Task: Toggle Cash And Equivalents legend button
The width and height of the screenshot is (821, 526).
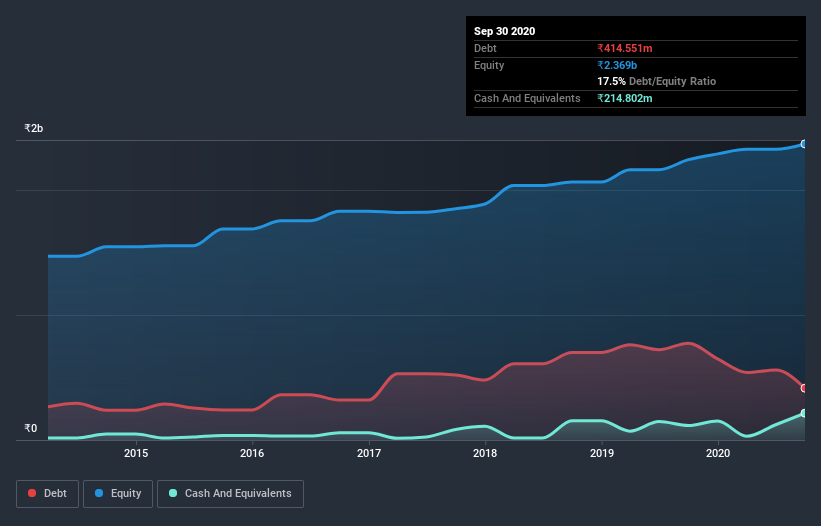Action: point(230,494)
